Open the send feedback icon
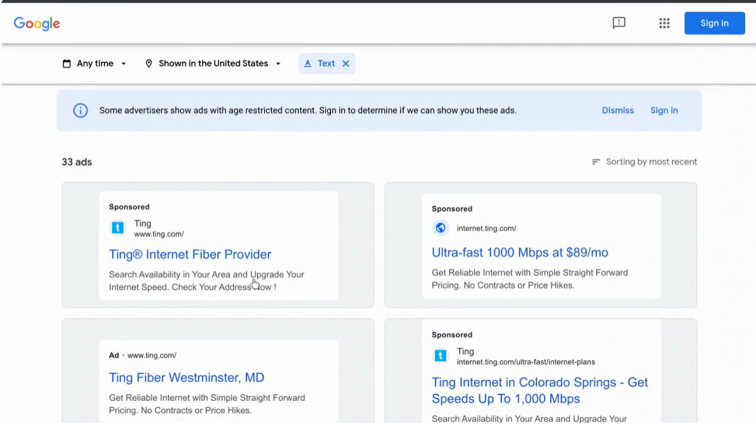756x427 pixels. [619, 23]
